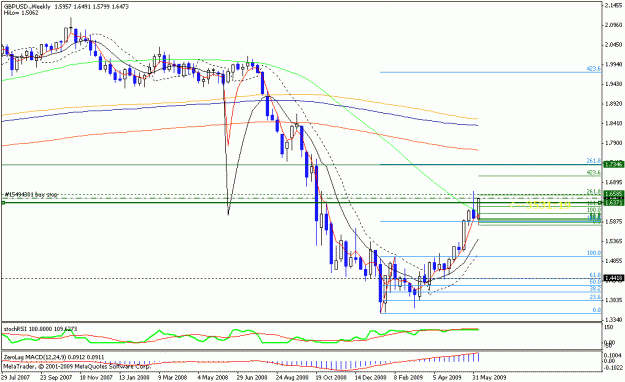
Task: Click the 2.1455 price axis label
Action: coord(613,6)
